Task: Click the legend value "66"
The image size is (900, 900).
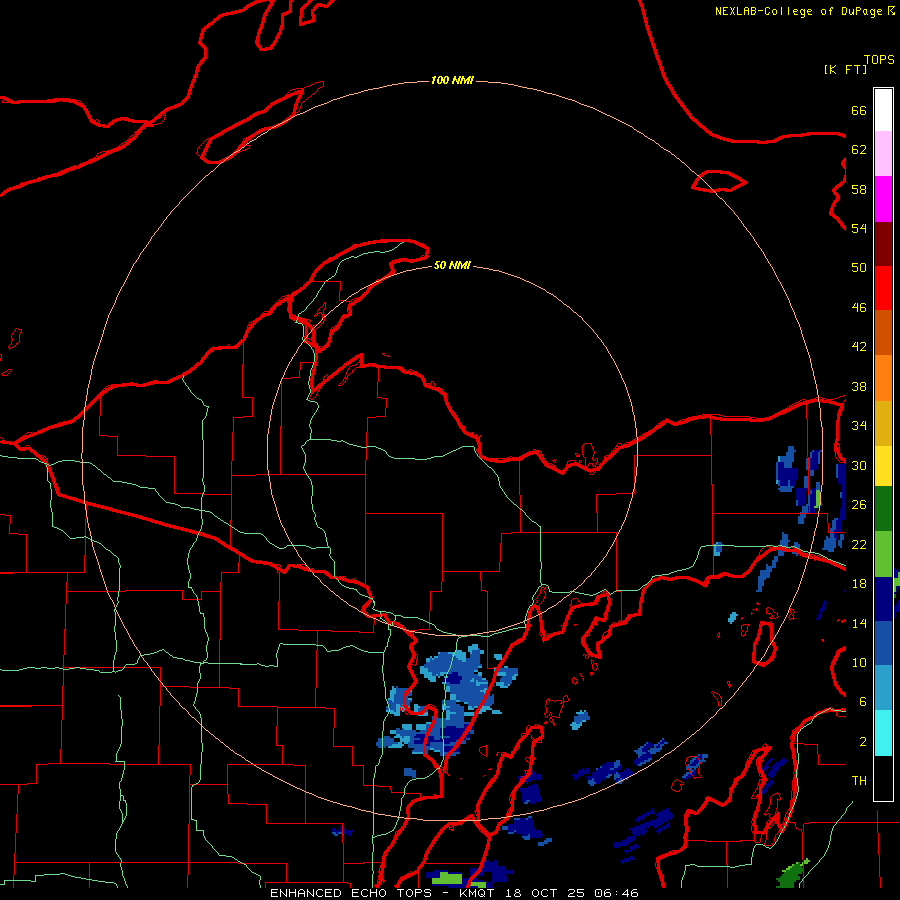Action: 859,110
